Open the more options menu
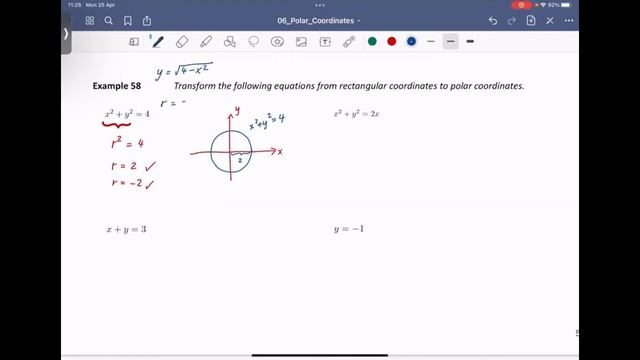The width and height of the screenshot is (640, 360). [x=569, y=21]
